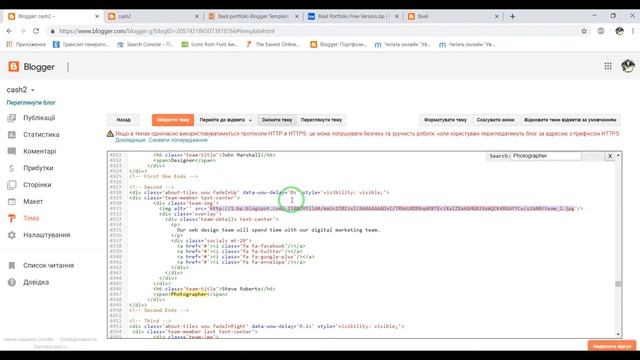Viewport: 640px width, 360px height.
Task: Reload the page with refresh icon
Action: point(36,31)
